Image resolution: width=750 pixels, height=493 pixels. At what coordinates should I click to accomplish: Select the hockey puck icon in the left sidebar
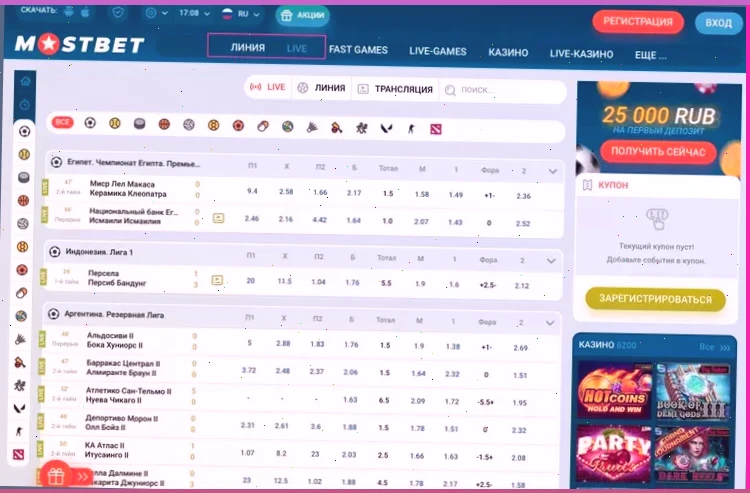pyautogui.click(x=23, y=177)
